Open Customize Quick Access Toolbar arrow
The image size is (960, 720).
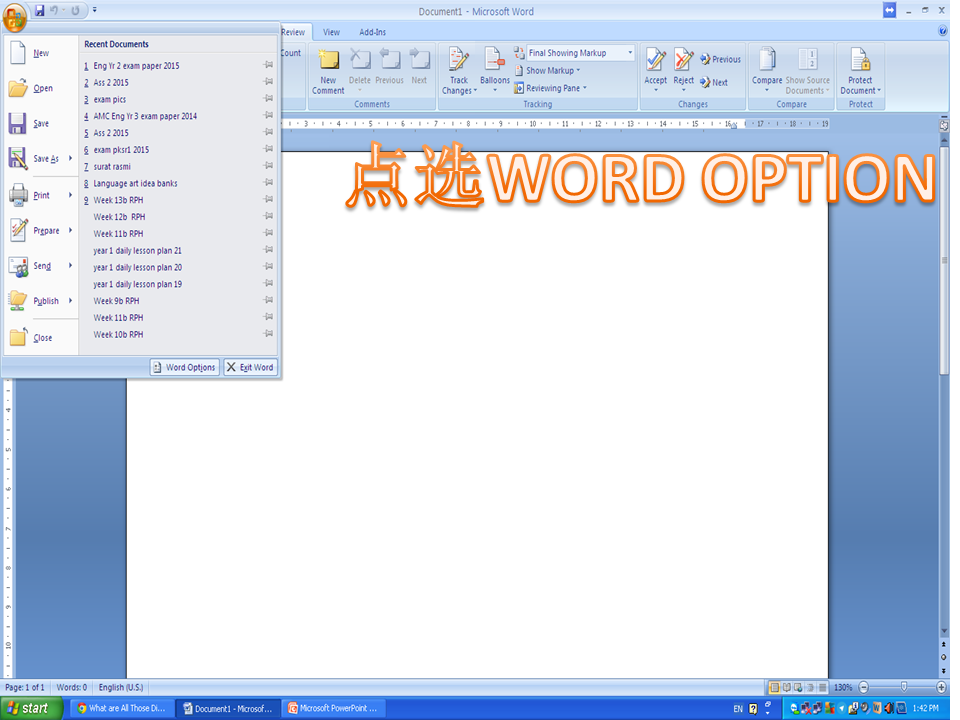pos(94,10)
